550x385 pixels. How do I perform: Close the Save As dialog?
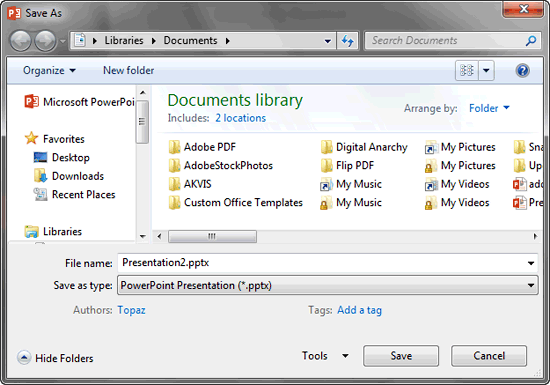tap(523, 9)
